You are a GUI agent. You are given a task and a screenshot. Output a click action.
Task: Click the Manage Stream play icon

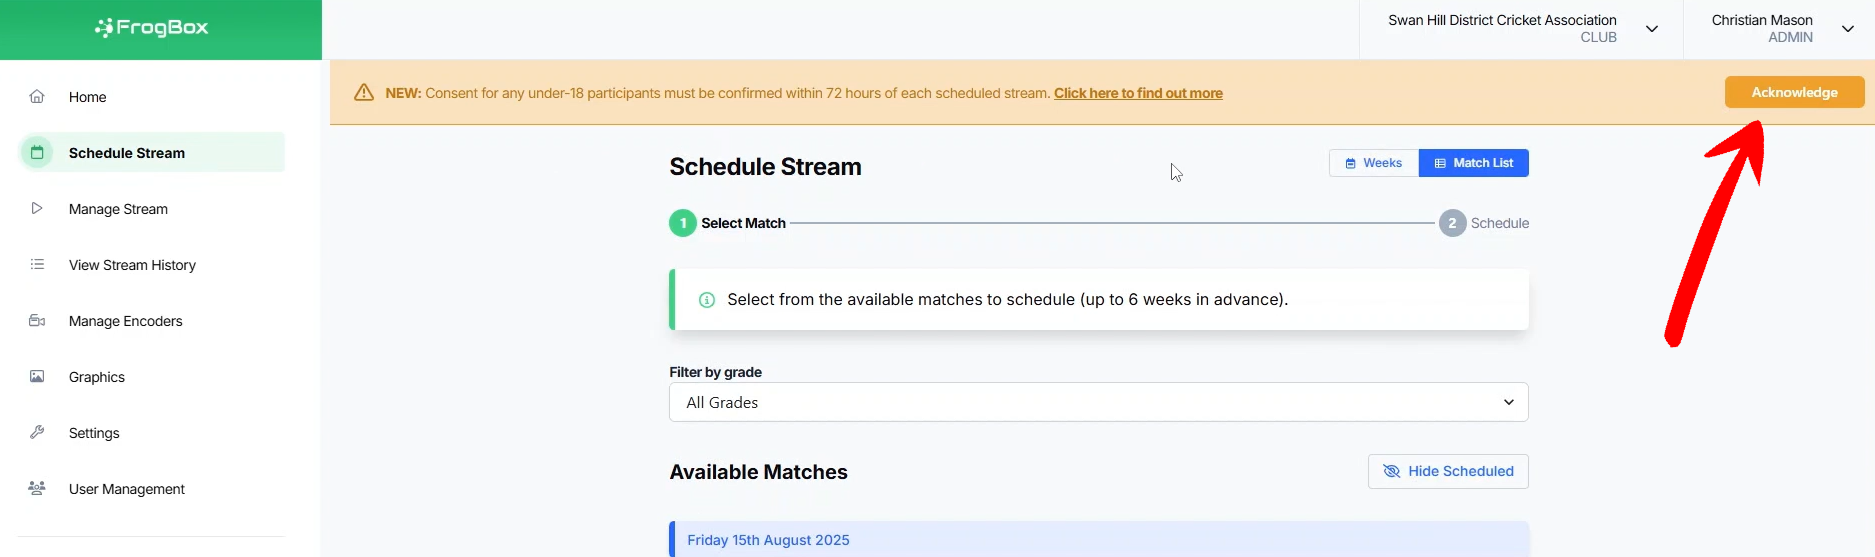[37, 209]
